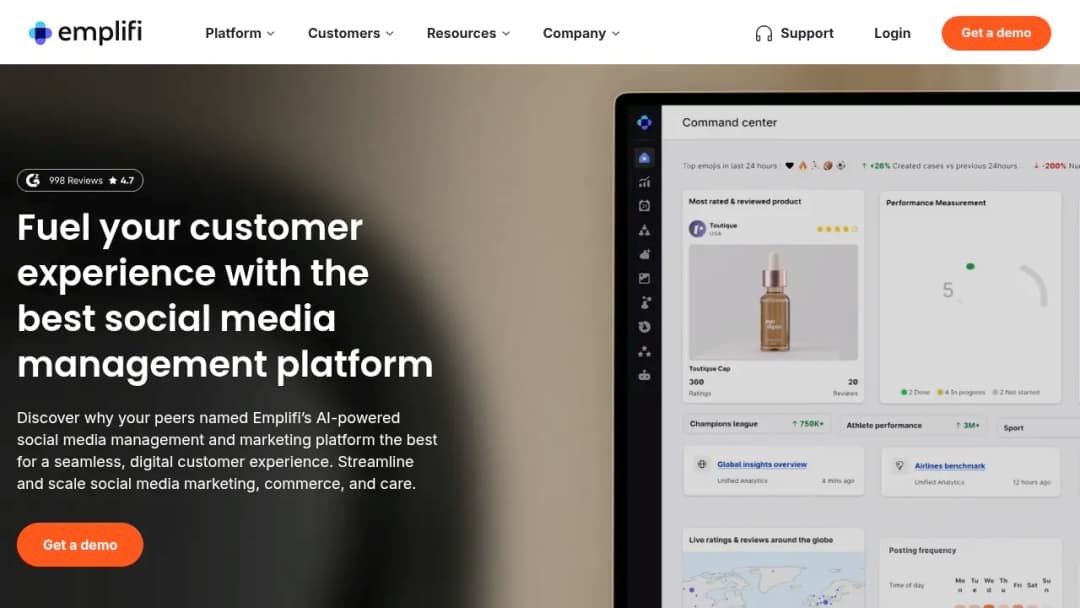This screenshot has height=608, width=1080.
Task: Open the Support link with headset
Action: [x=794, y=33]
